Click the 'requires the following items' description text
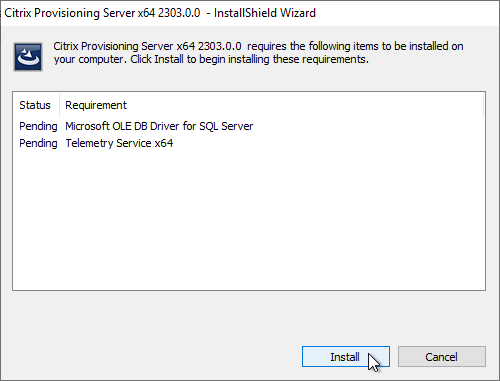This screenshot has height=381, width=500. point(355,46)
